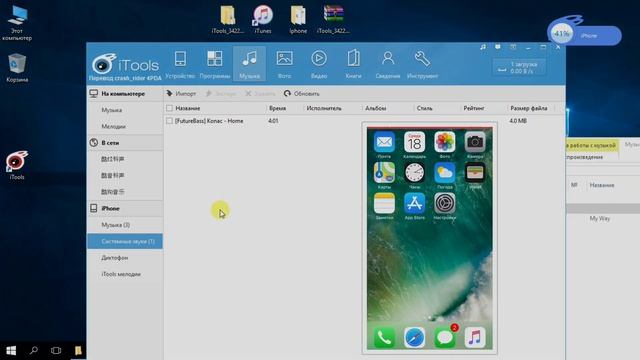Tap the Calendar app on phone preview
Image resolution: width=640 pixels, height=360 pixels.
[x=414, y=142]
